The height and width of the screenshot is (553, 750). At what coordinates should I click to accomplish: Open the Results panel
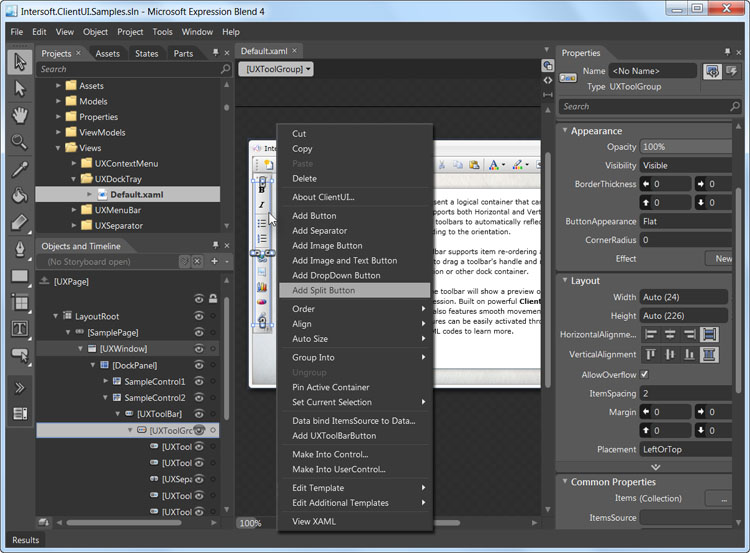25,540
